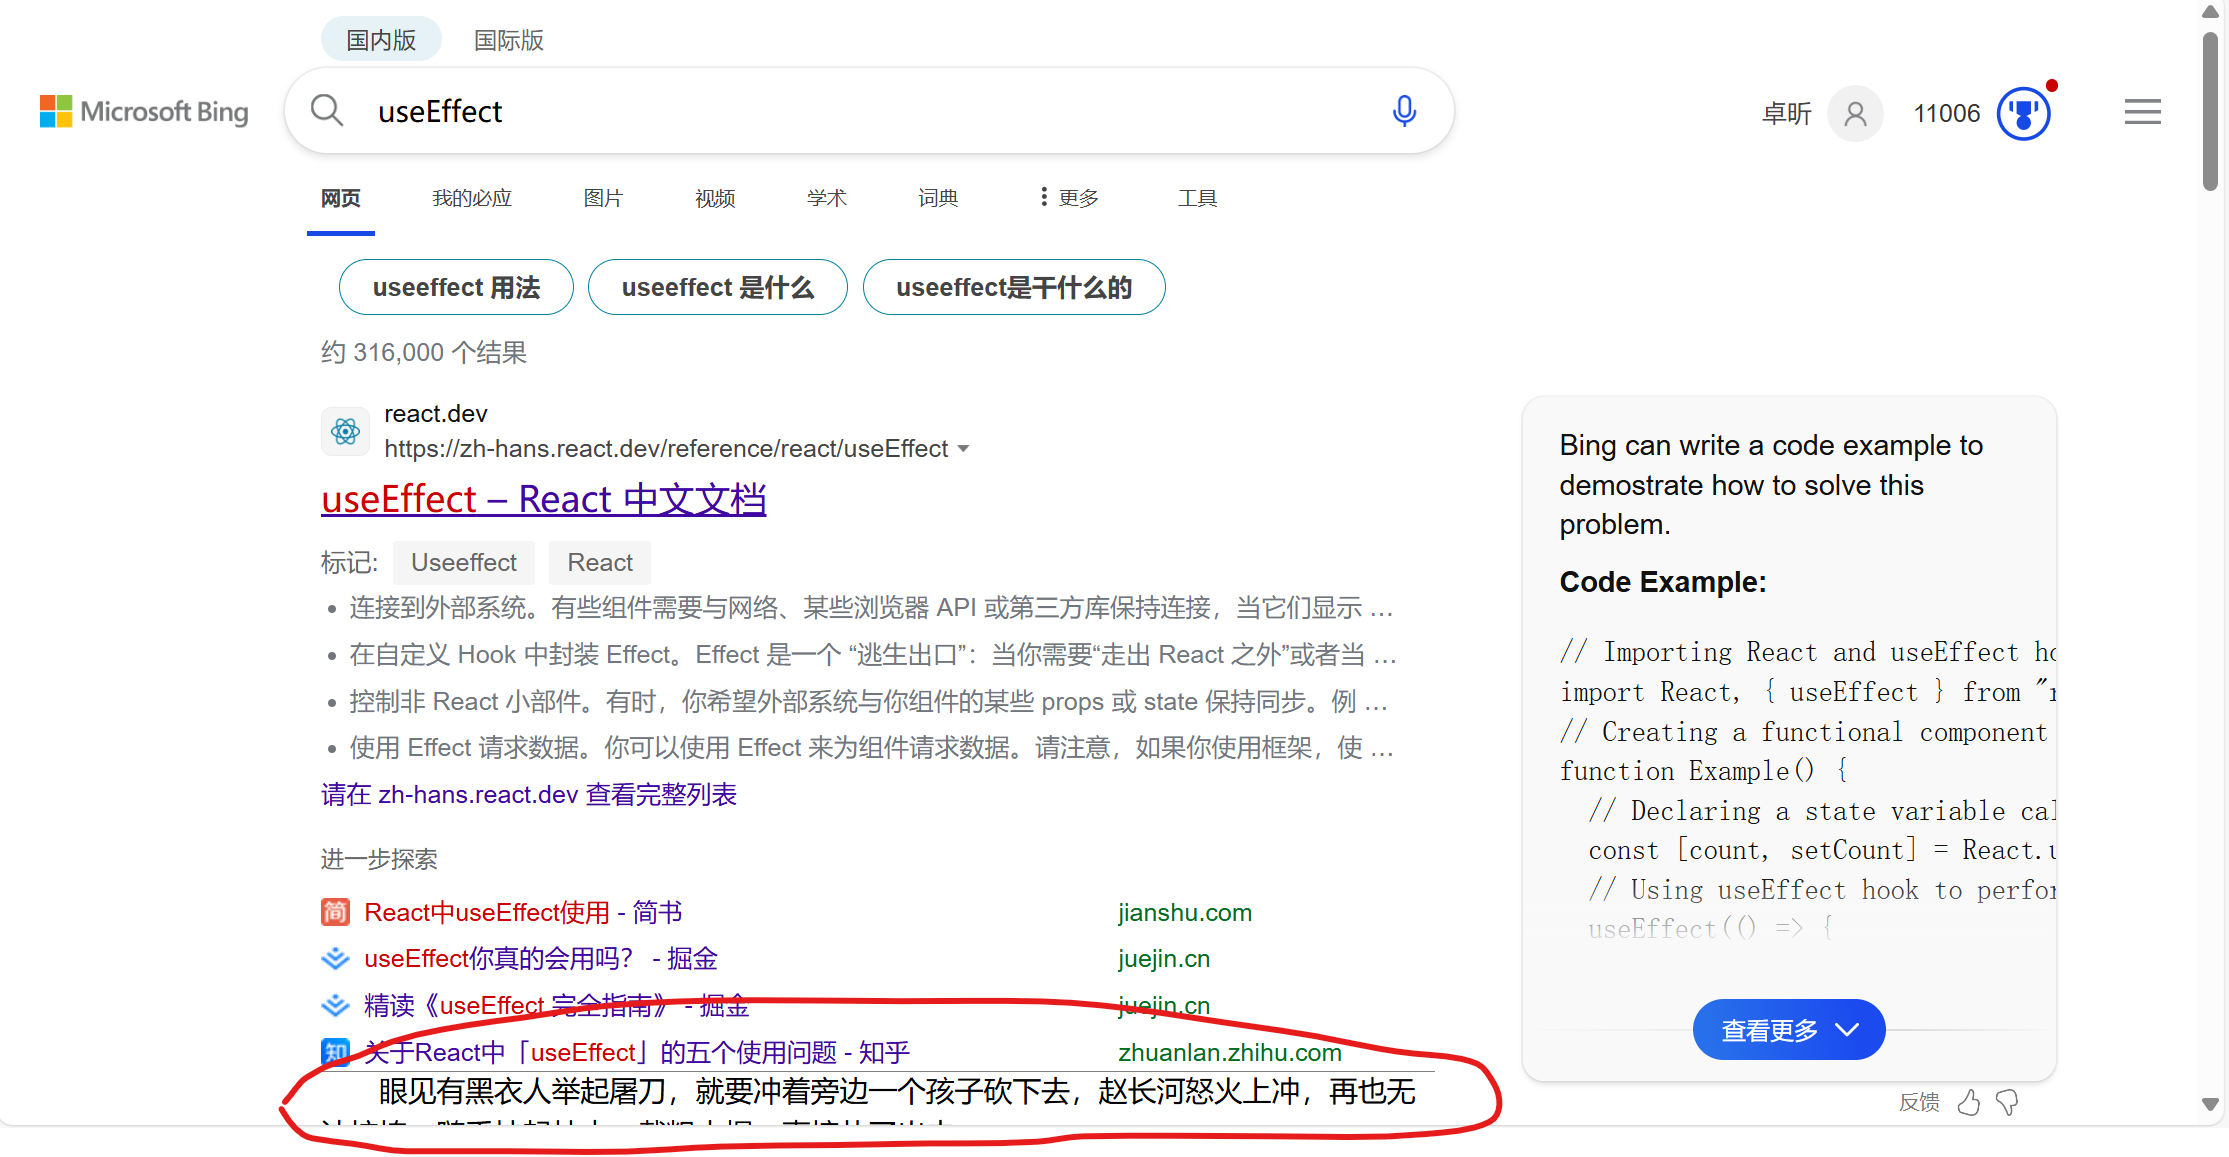Image resolution: width=2229 pixels, height=1157 pixels.
Task: Expand the 更多 search category menu
Action: coord(1069,197)
